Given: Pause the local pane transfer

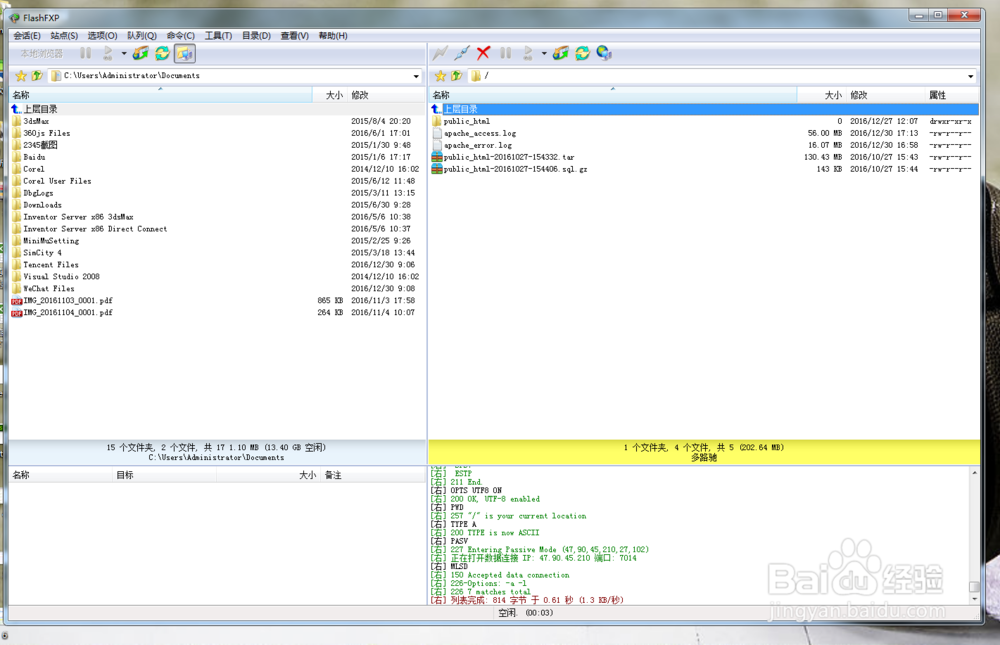Looking at the screenshot, I should tap(85, 54).
